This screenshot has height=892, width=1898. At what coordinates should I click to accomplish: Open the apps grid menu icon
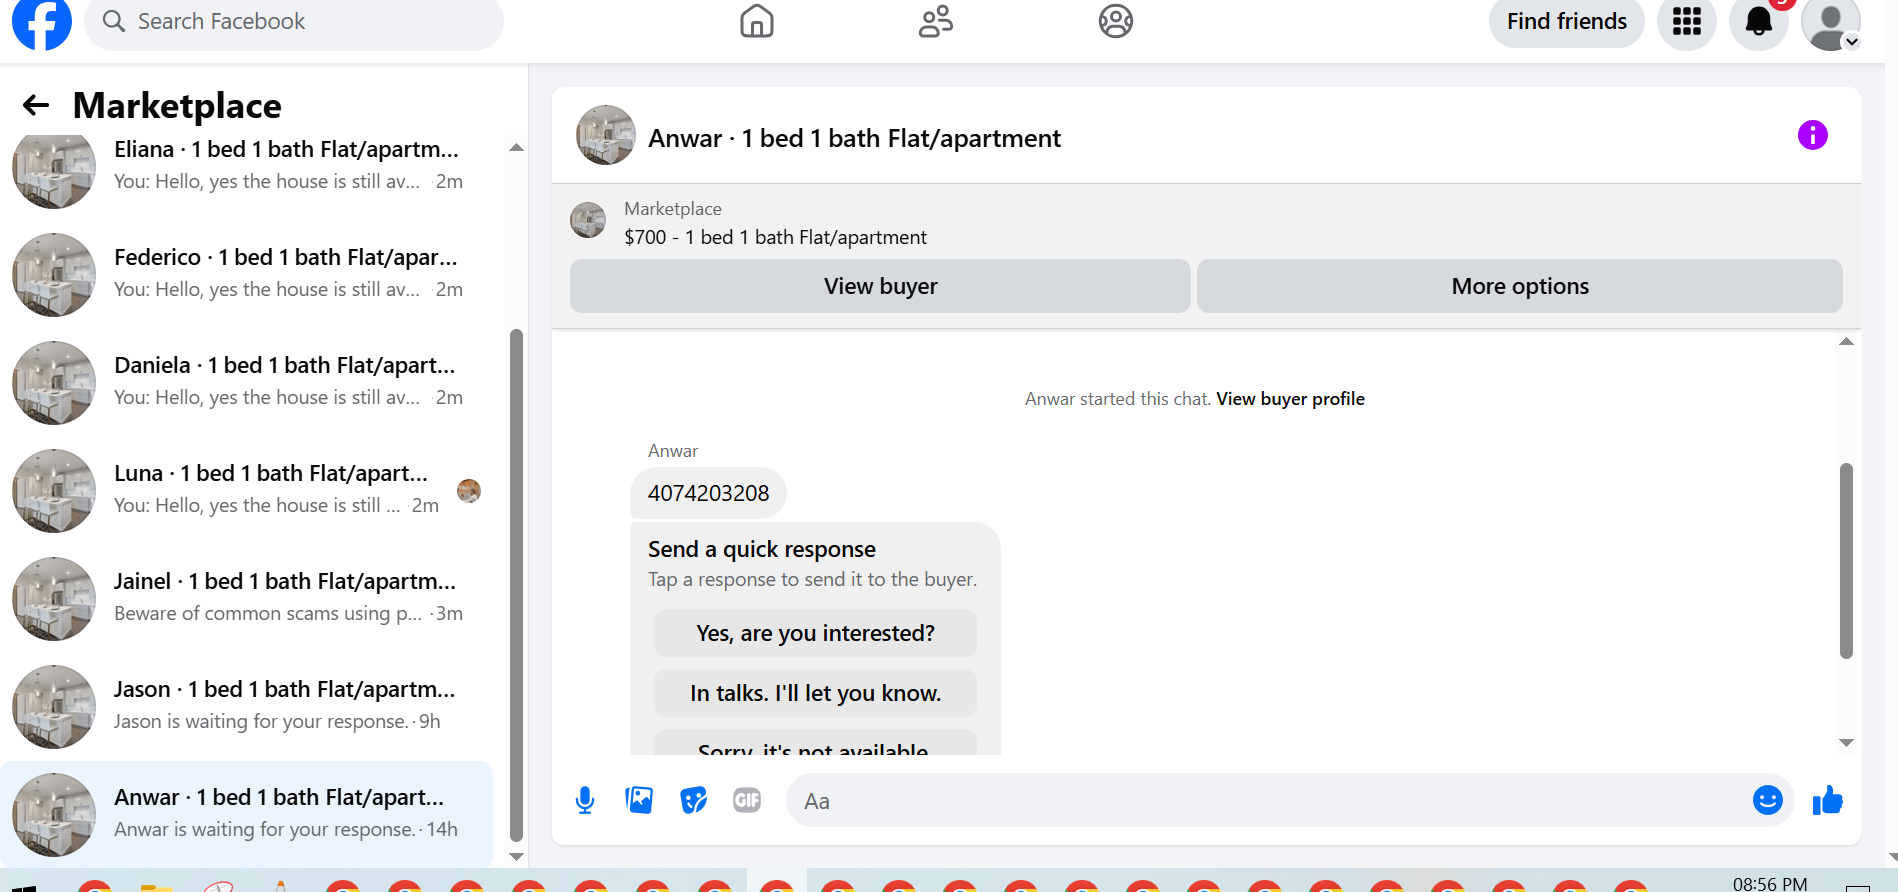click(1687, 21)
